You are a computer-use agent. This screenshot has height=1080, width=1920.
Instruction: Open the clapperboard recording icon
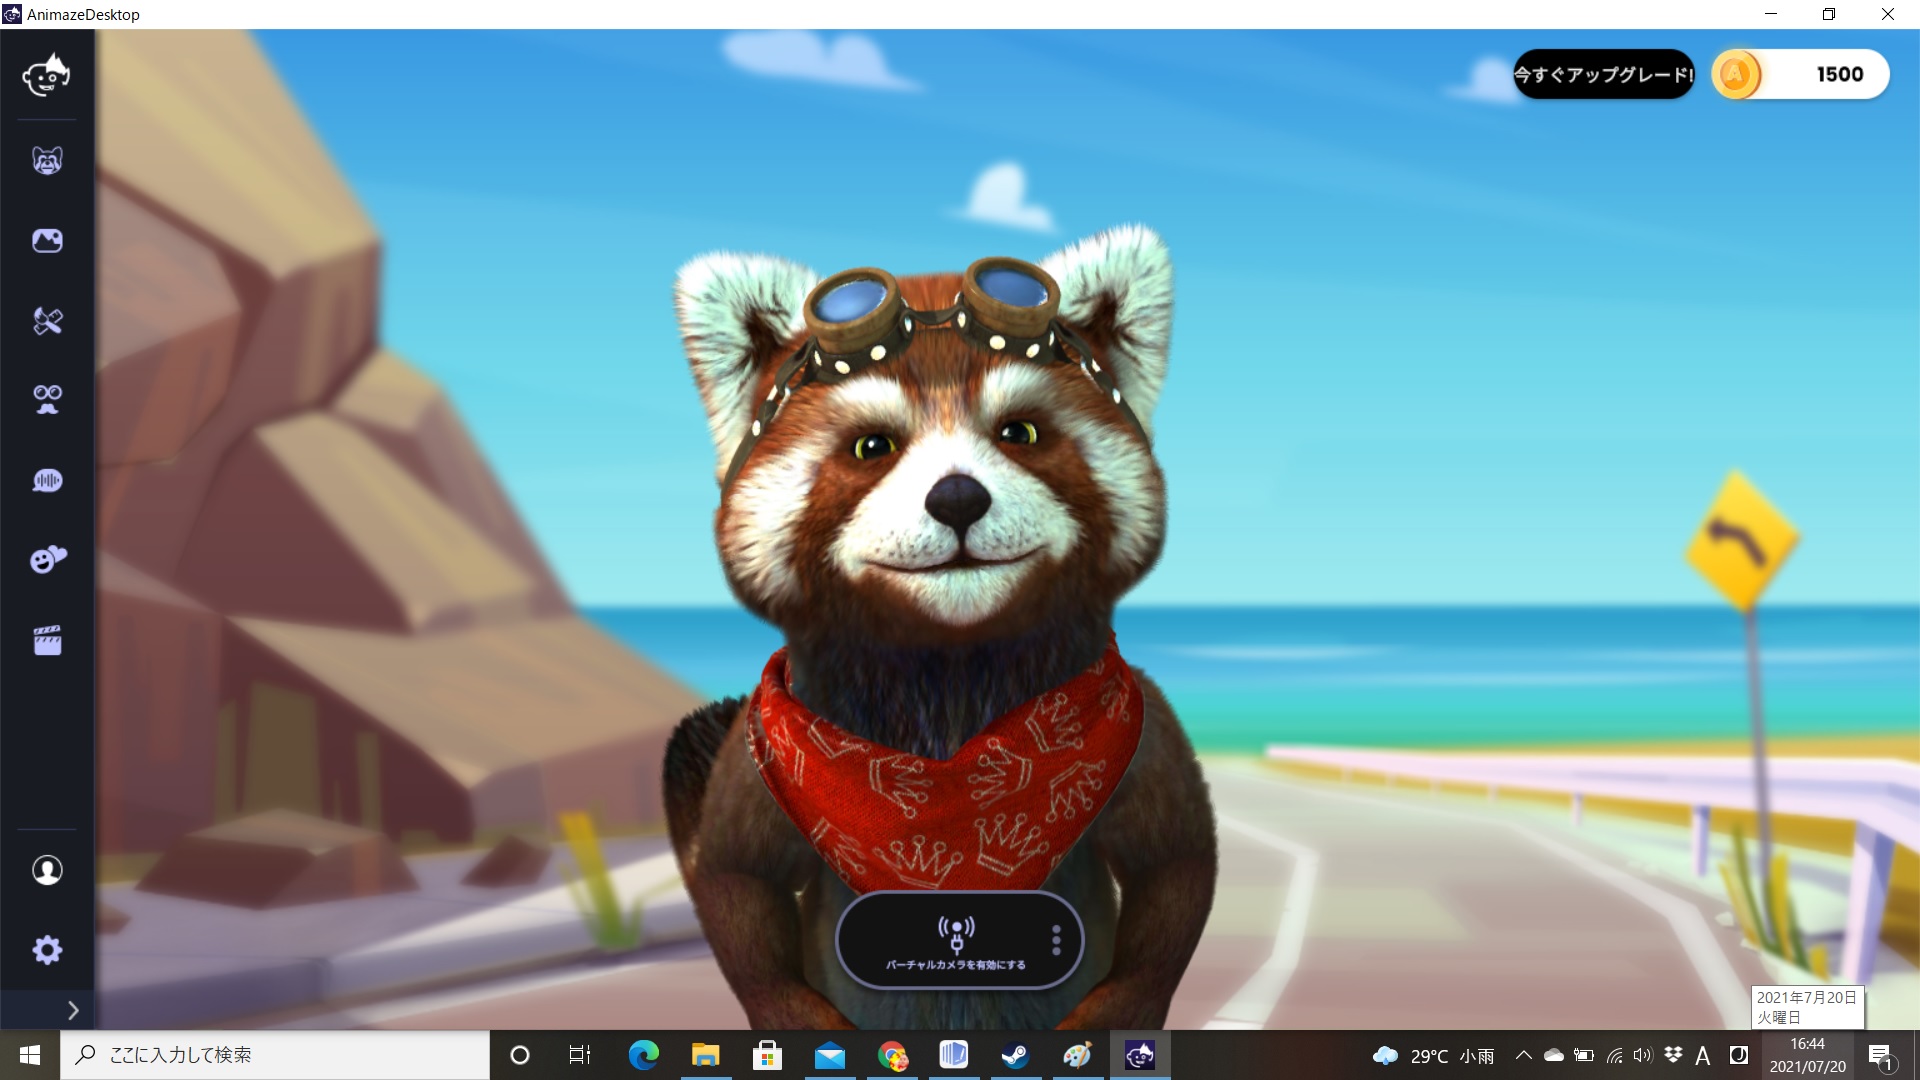47,640
